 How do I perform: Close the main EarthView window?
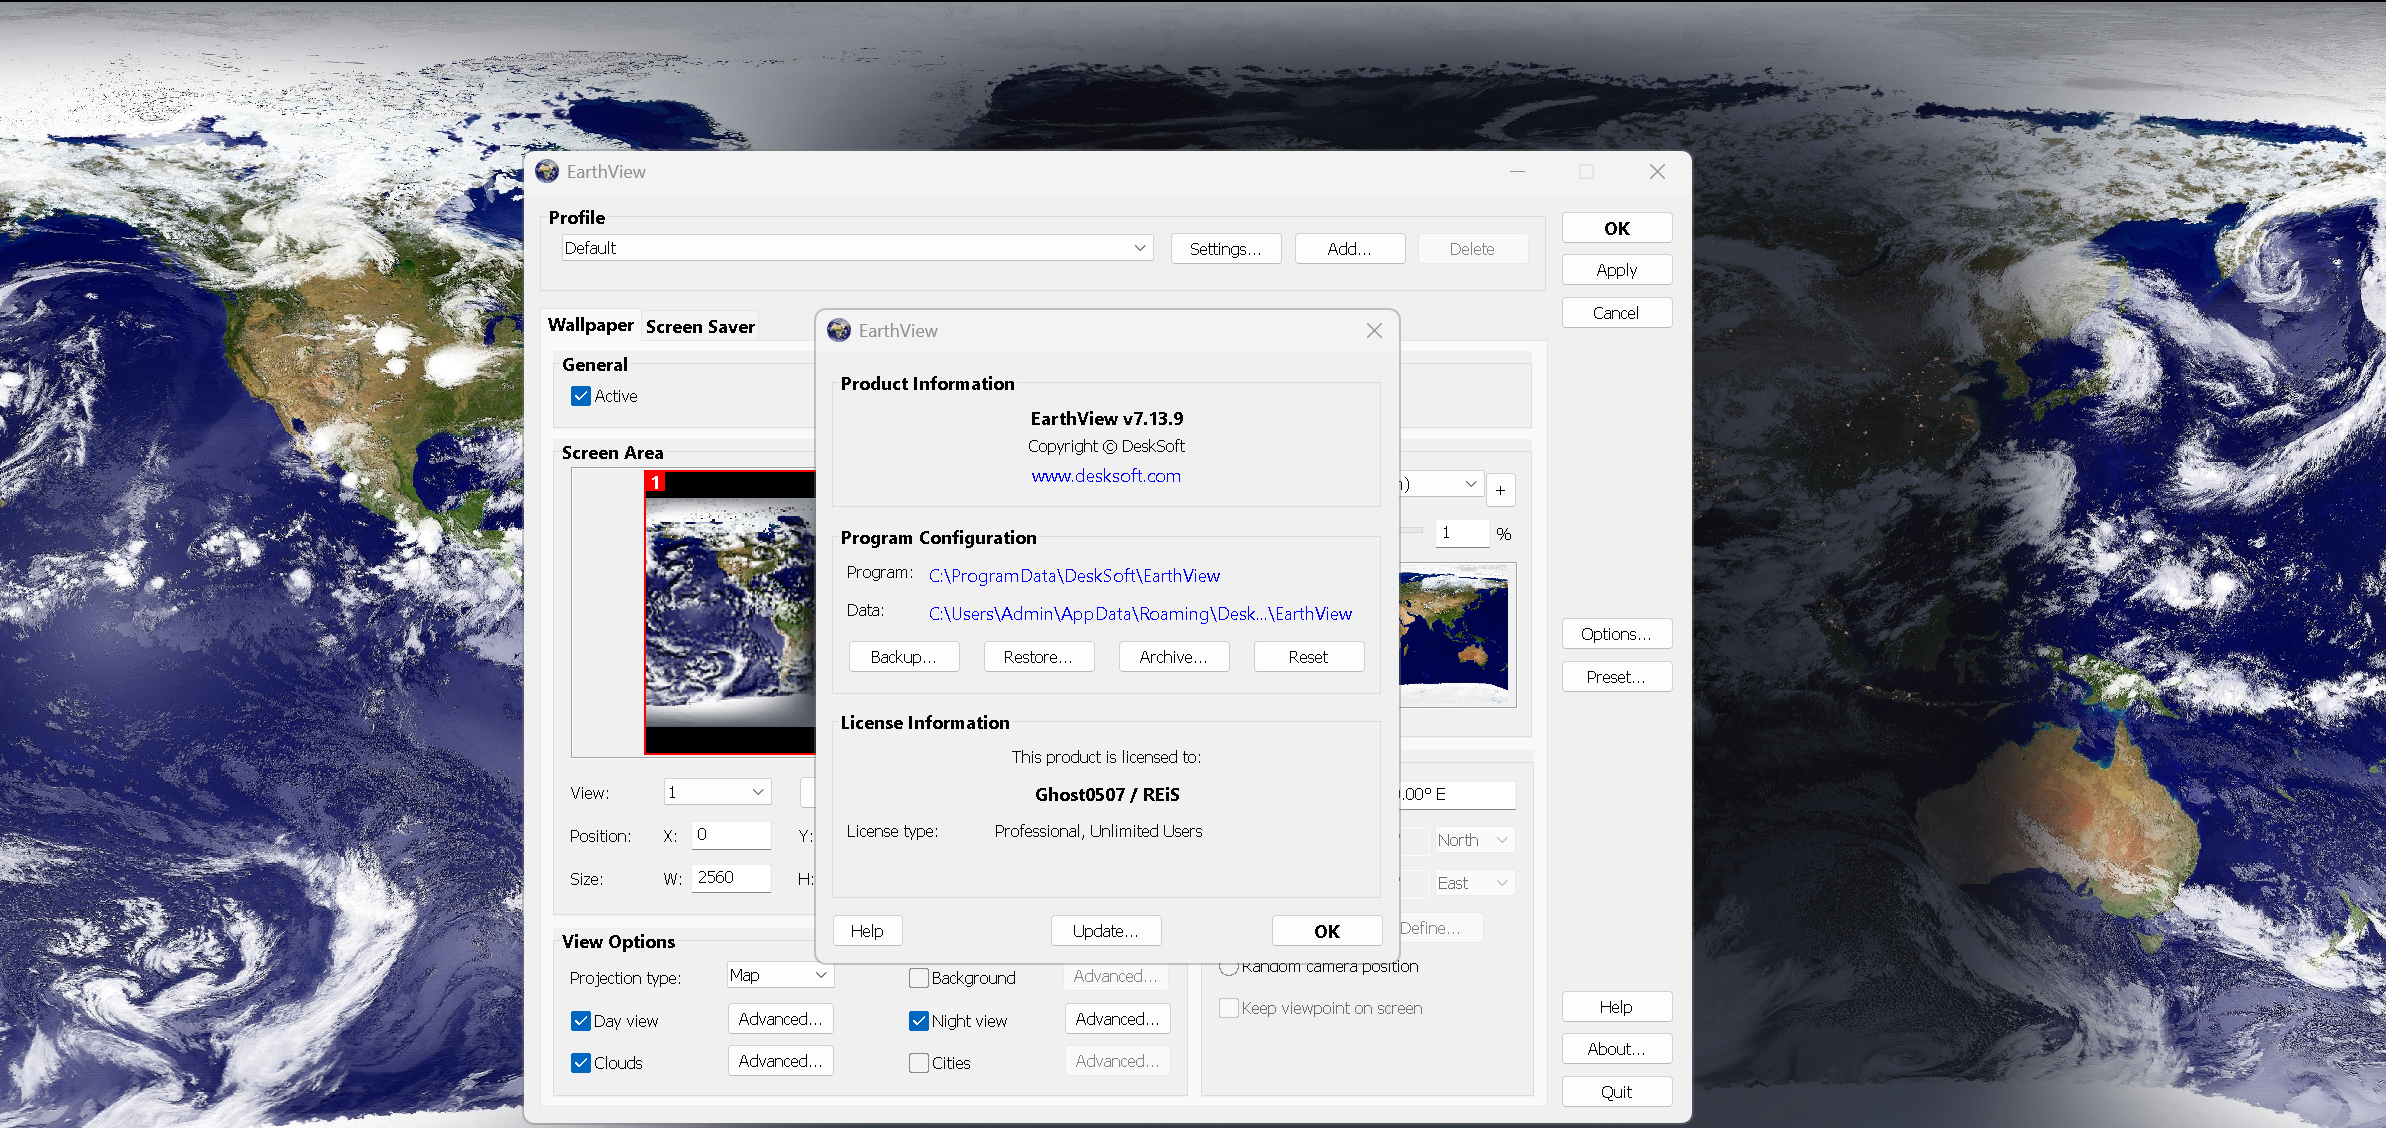tap(1657, 171)
